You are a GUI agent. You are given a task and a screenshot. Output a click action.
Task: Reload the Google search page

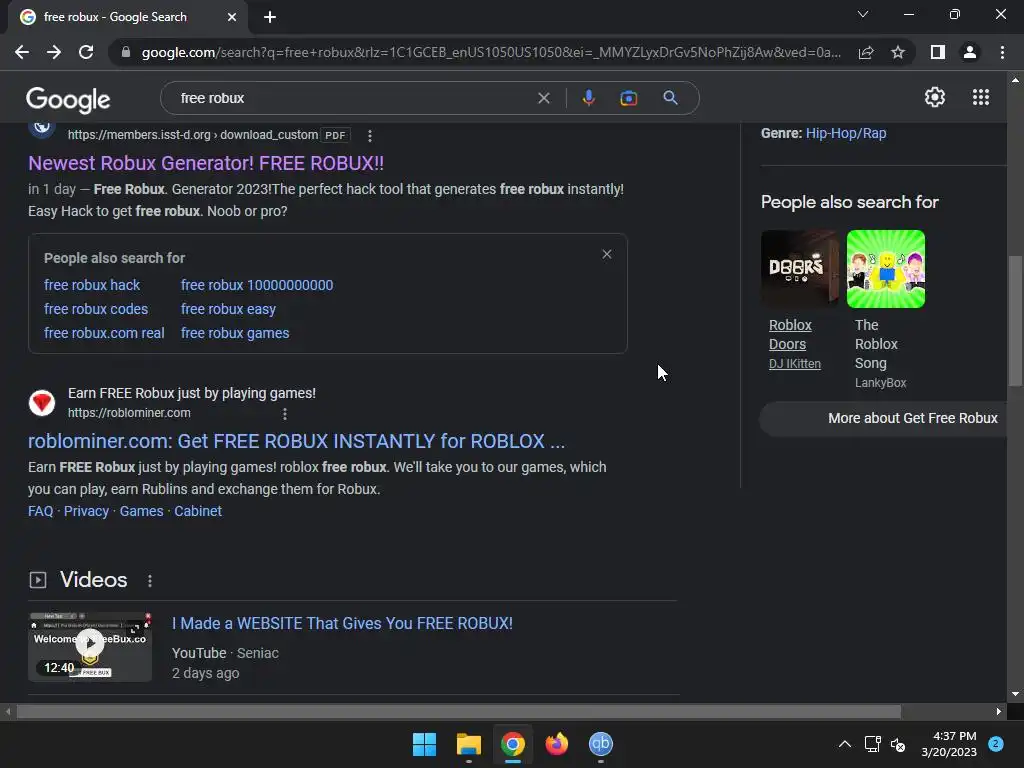86,52
